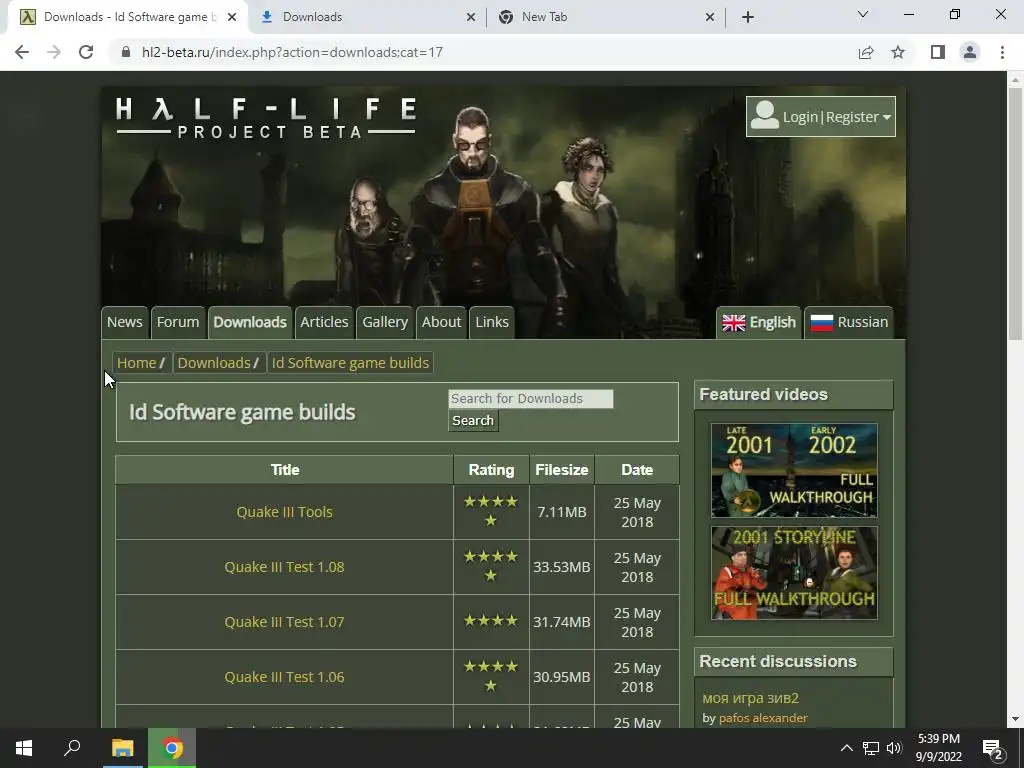1024x768 pixels.
Task: Click the user avatar icon beside Login
Action: tap(764, 116)
